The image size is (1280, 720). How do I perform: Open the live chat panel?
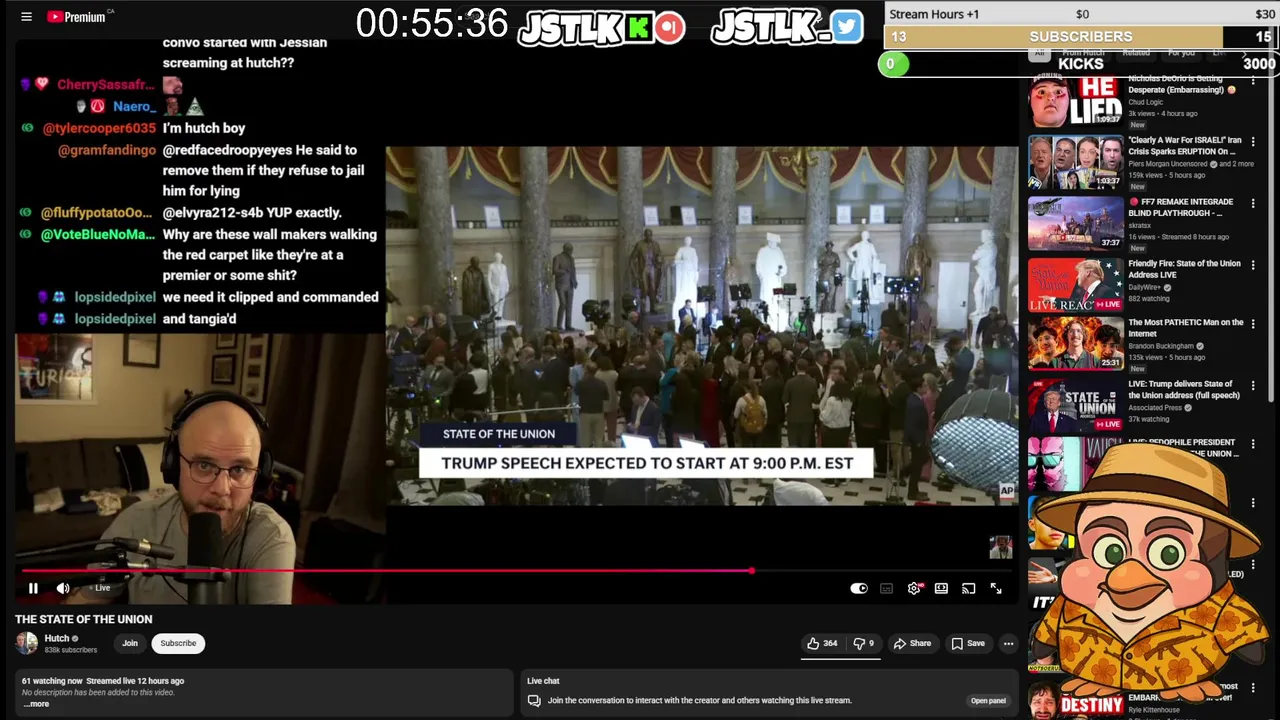[x=988, y=700]
